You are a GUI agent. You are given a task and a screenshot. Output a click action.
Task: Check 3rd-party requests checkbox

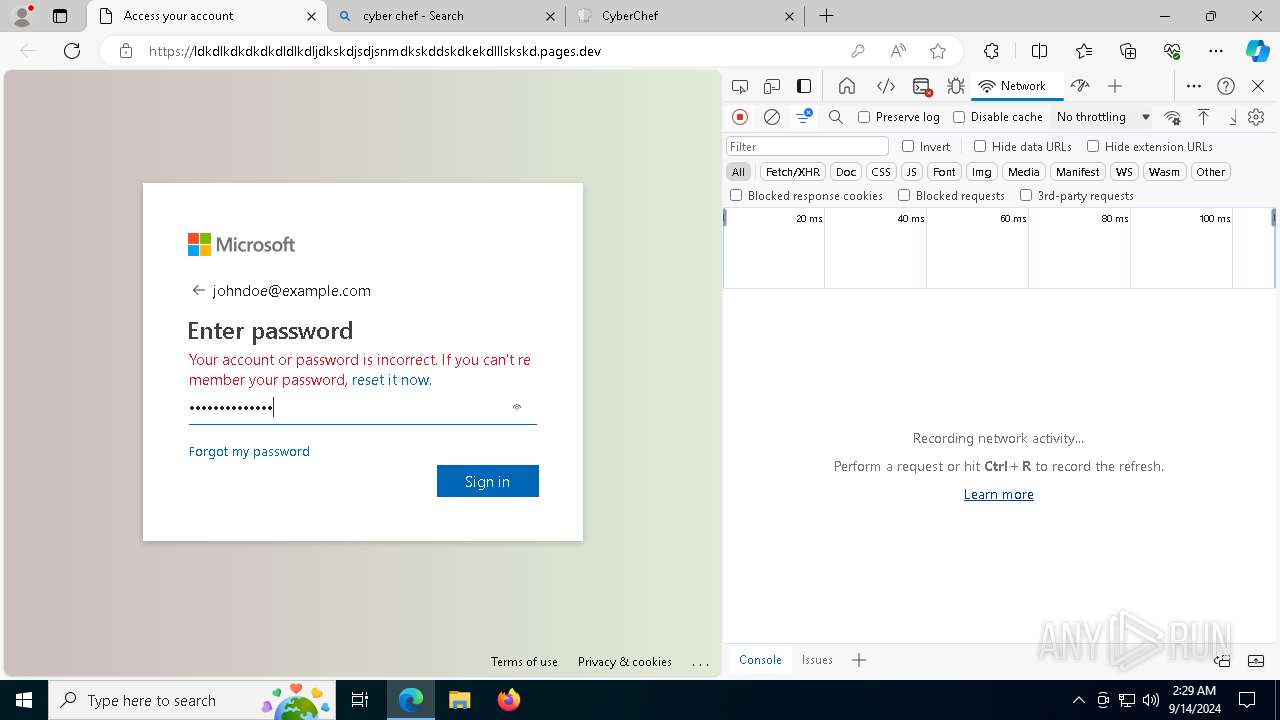(x=1026, y=195)
